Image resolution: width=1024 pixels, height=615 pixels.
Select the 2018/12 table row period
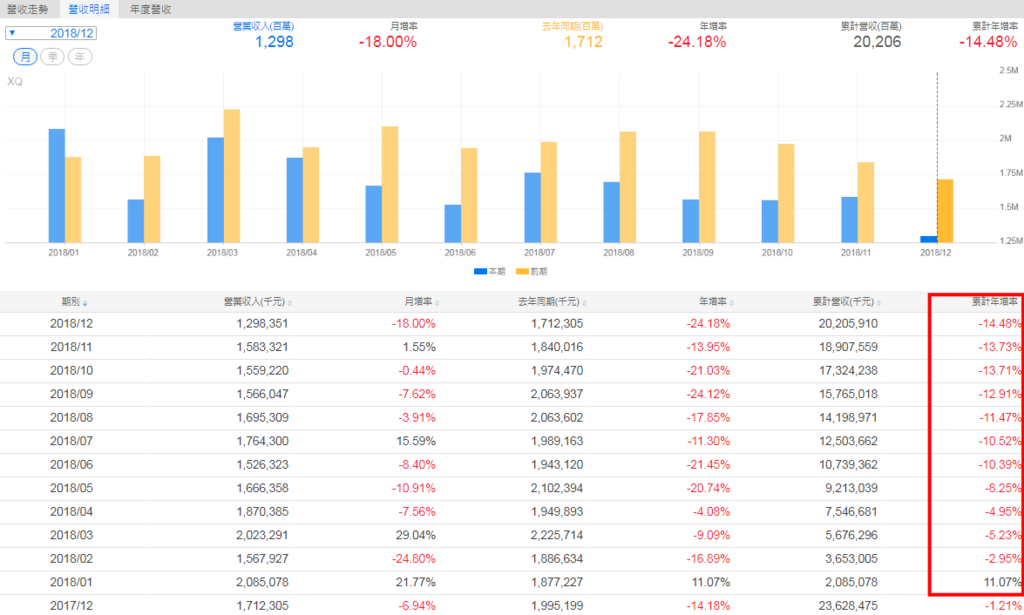tap(71, 324)
